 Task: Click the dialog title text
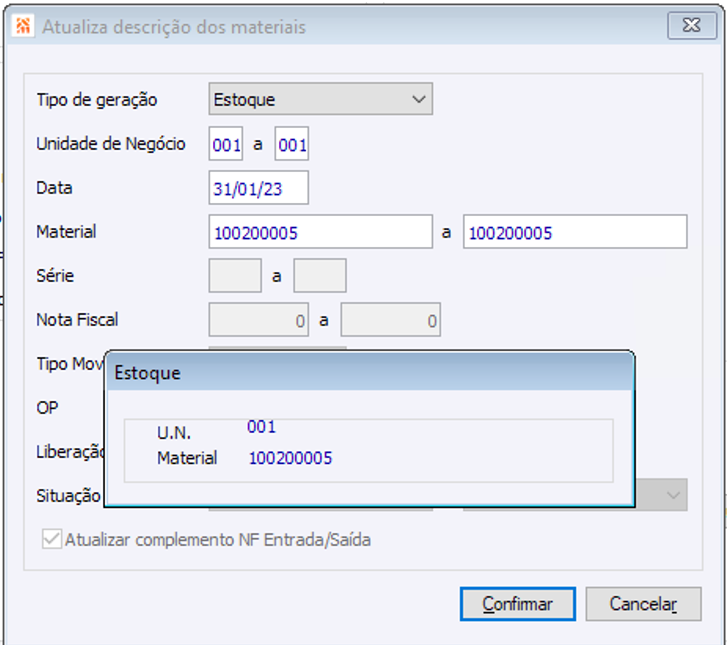[x=174, y=27]
